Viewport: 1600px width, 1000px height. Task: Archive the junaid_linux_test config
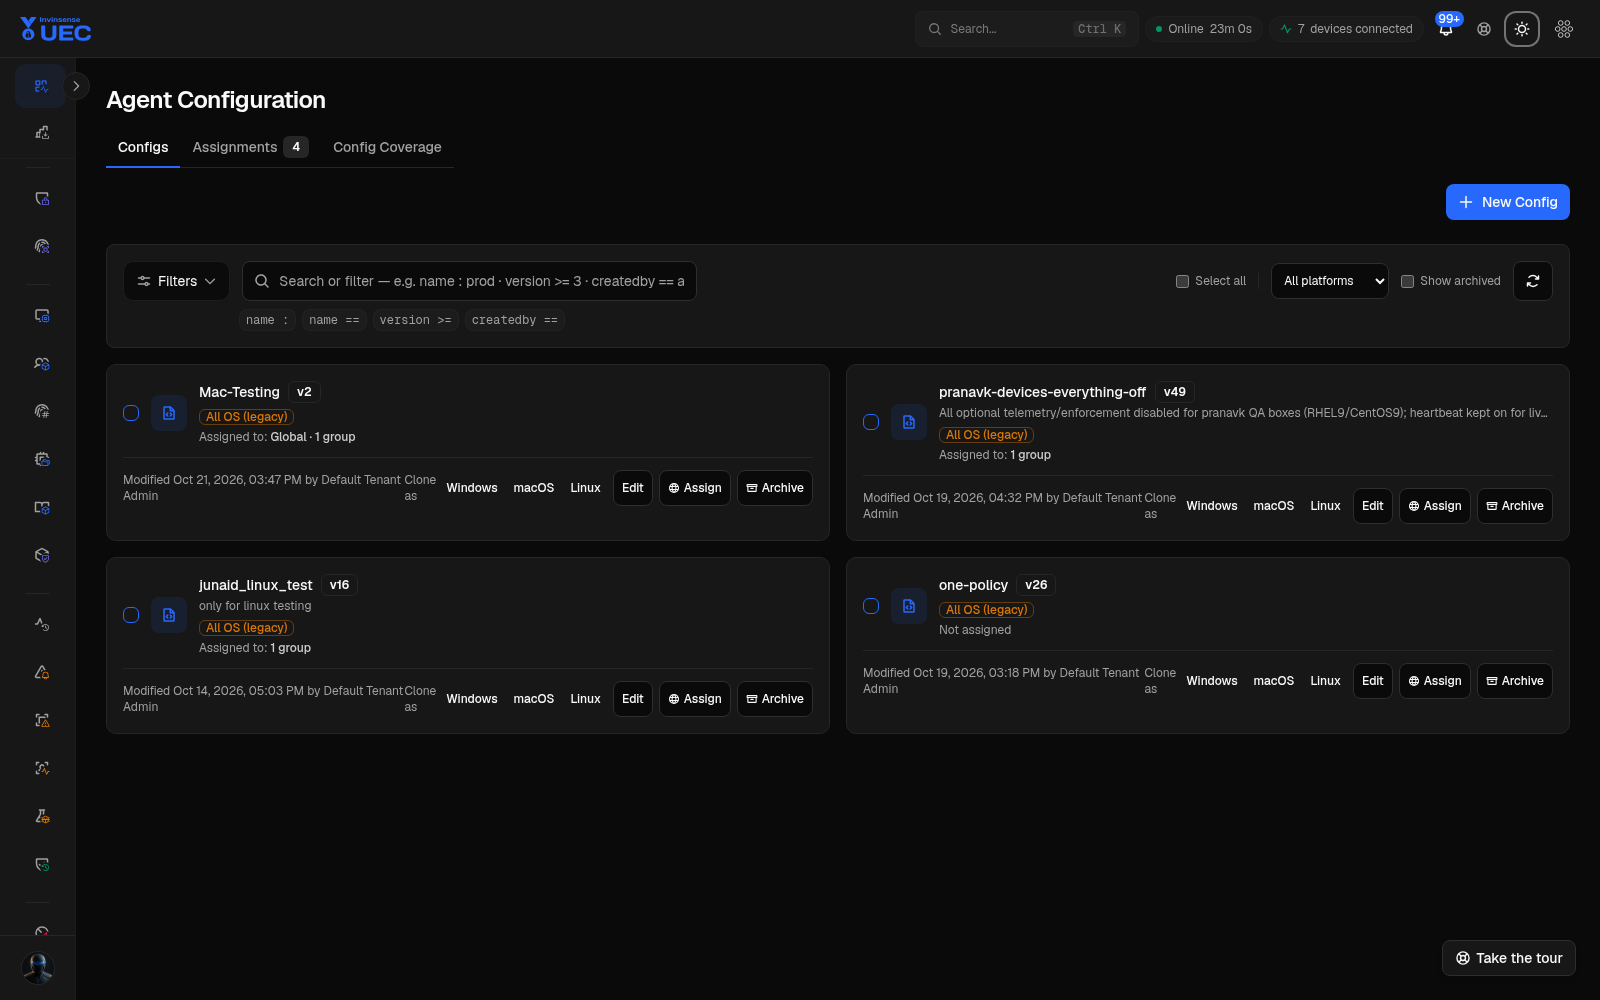click(x=774, y=699)
